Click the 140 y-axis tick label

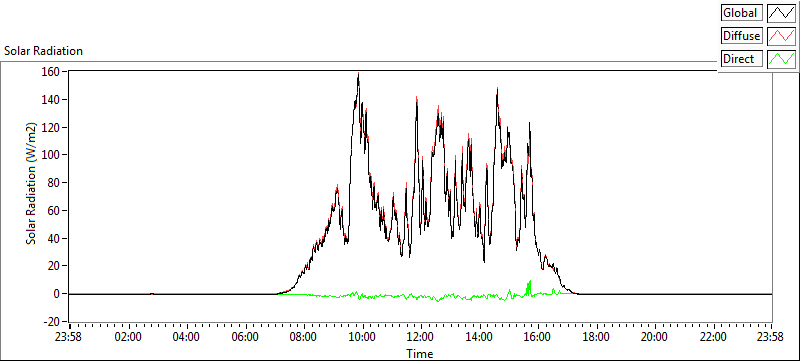coord(52,99)
